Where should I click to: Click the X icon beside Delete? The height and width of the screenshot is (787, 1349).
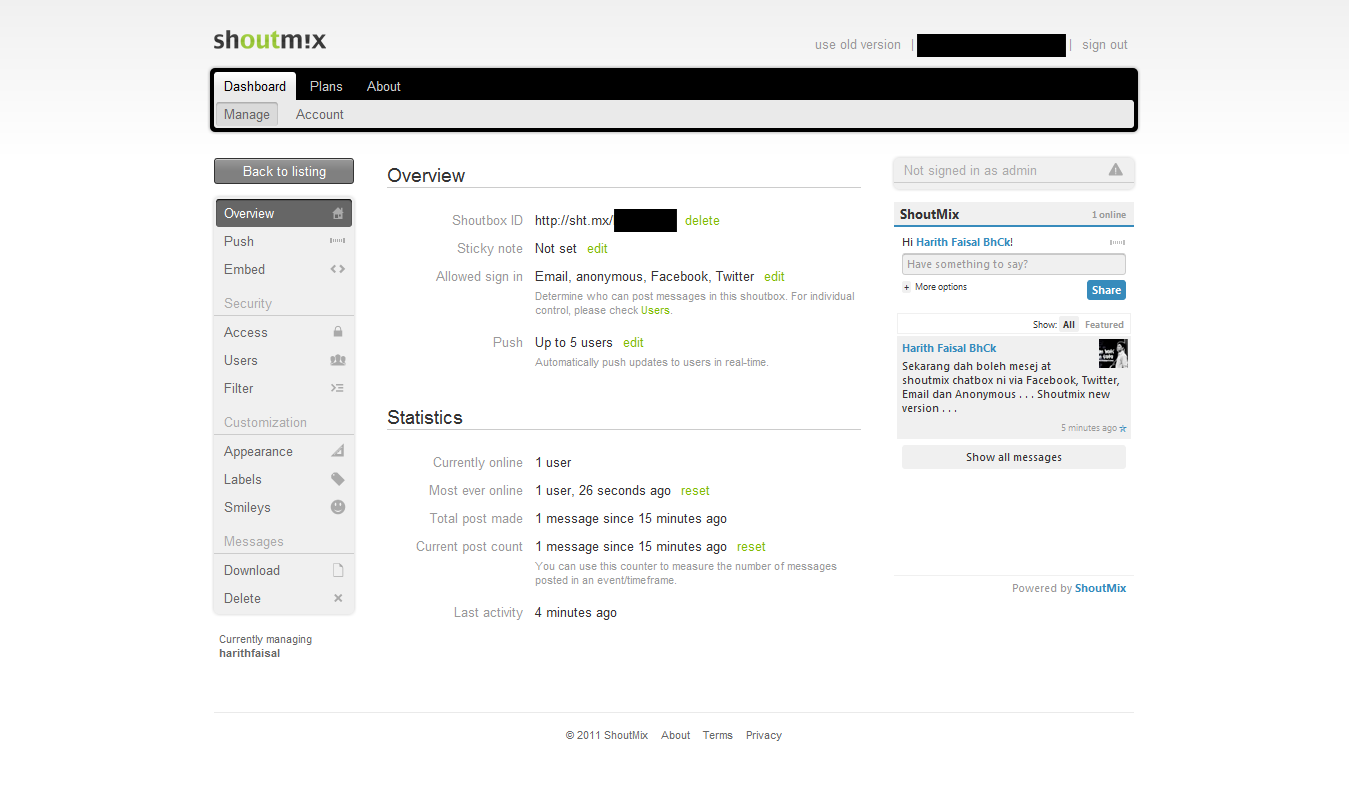(338, 598)
